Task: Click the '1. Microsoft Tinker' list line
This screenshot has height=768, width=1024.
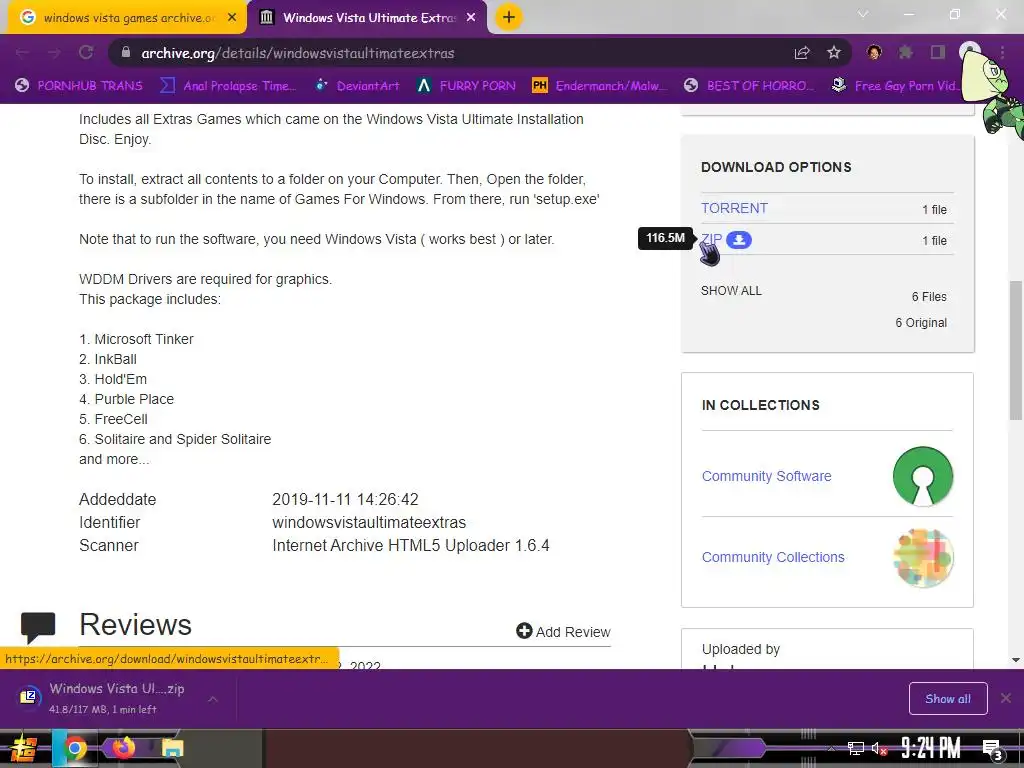Action: [x=136, y=339]
